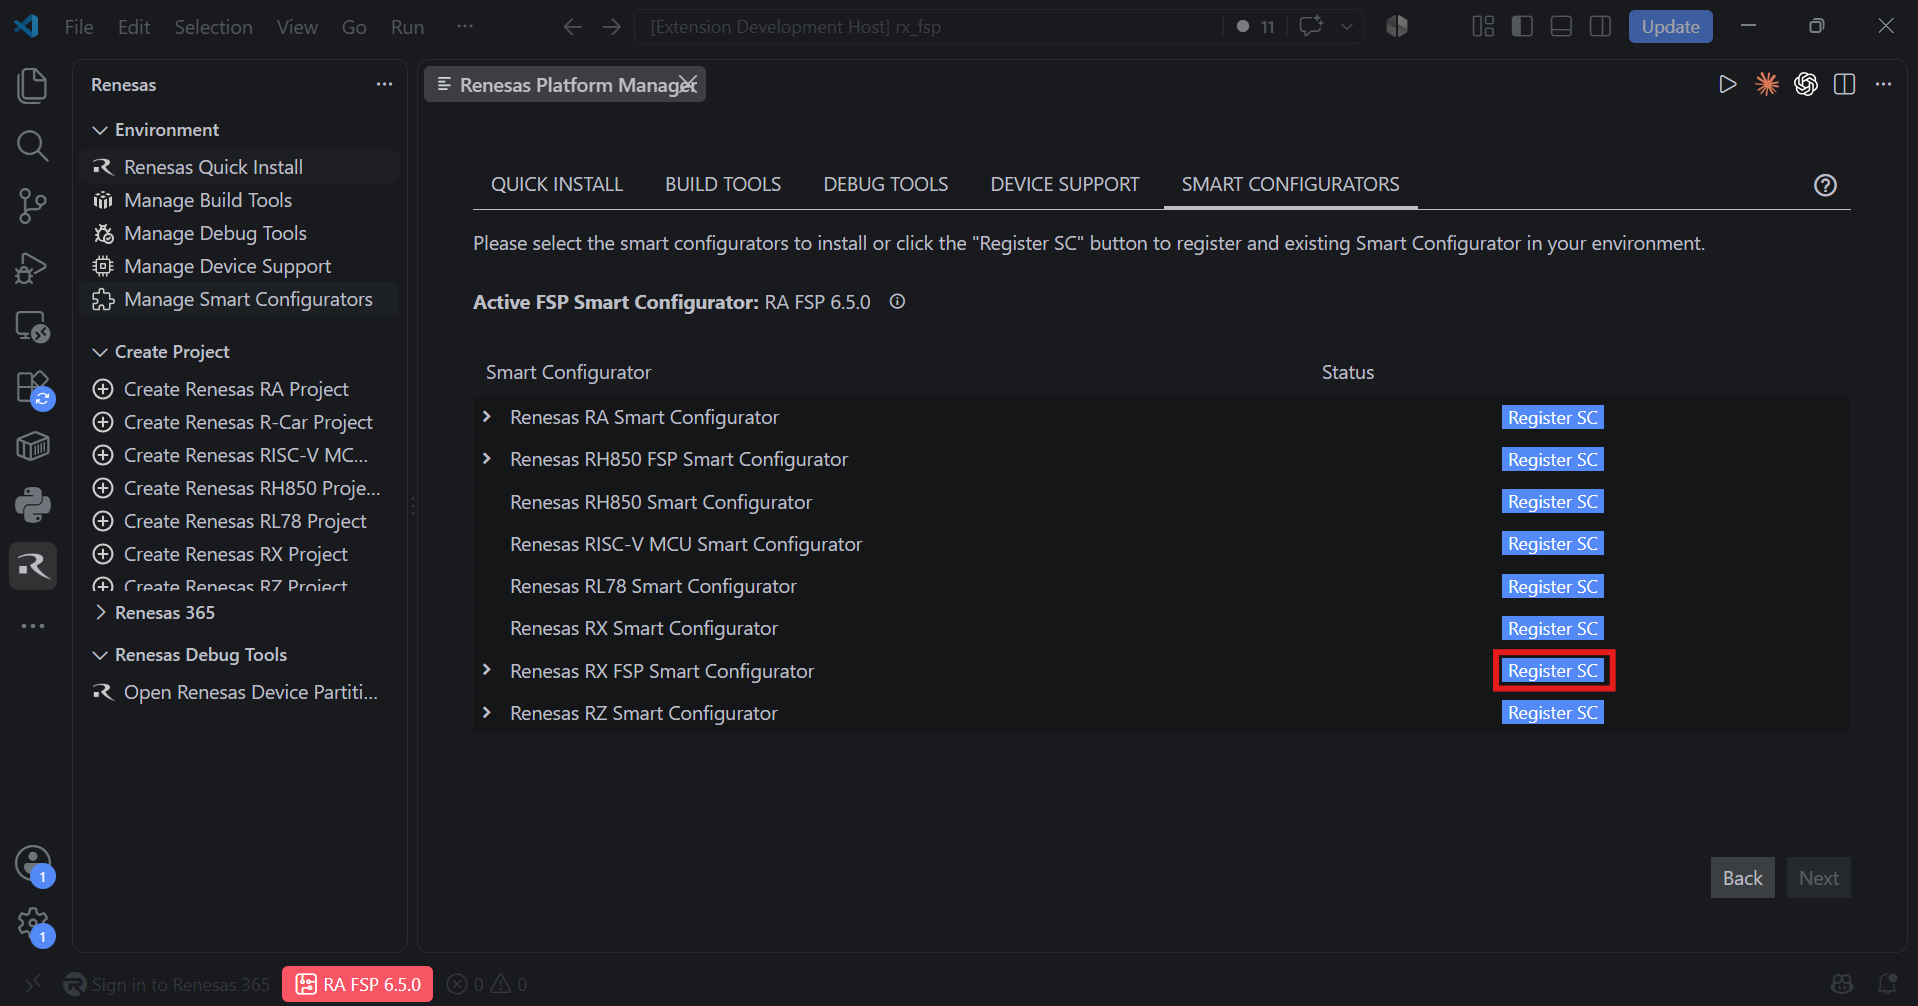Open the Search view icon
1918x1006 pixels.
(x=33, y=146)
